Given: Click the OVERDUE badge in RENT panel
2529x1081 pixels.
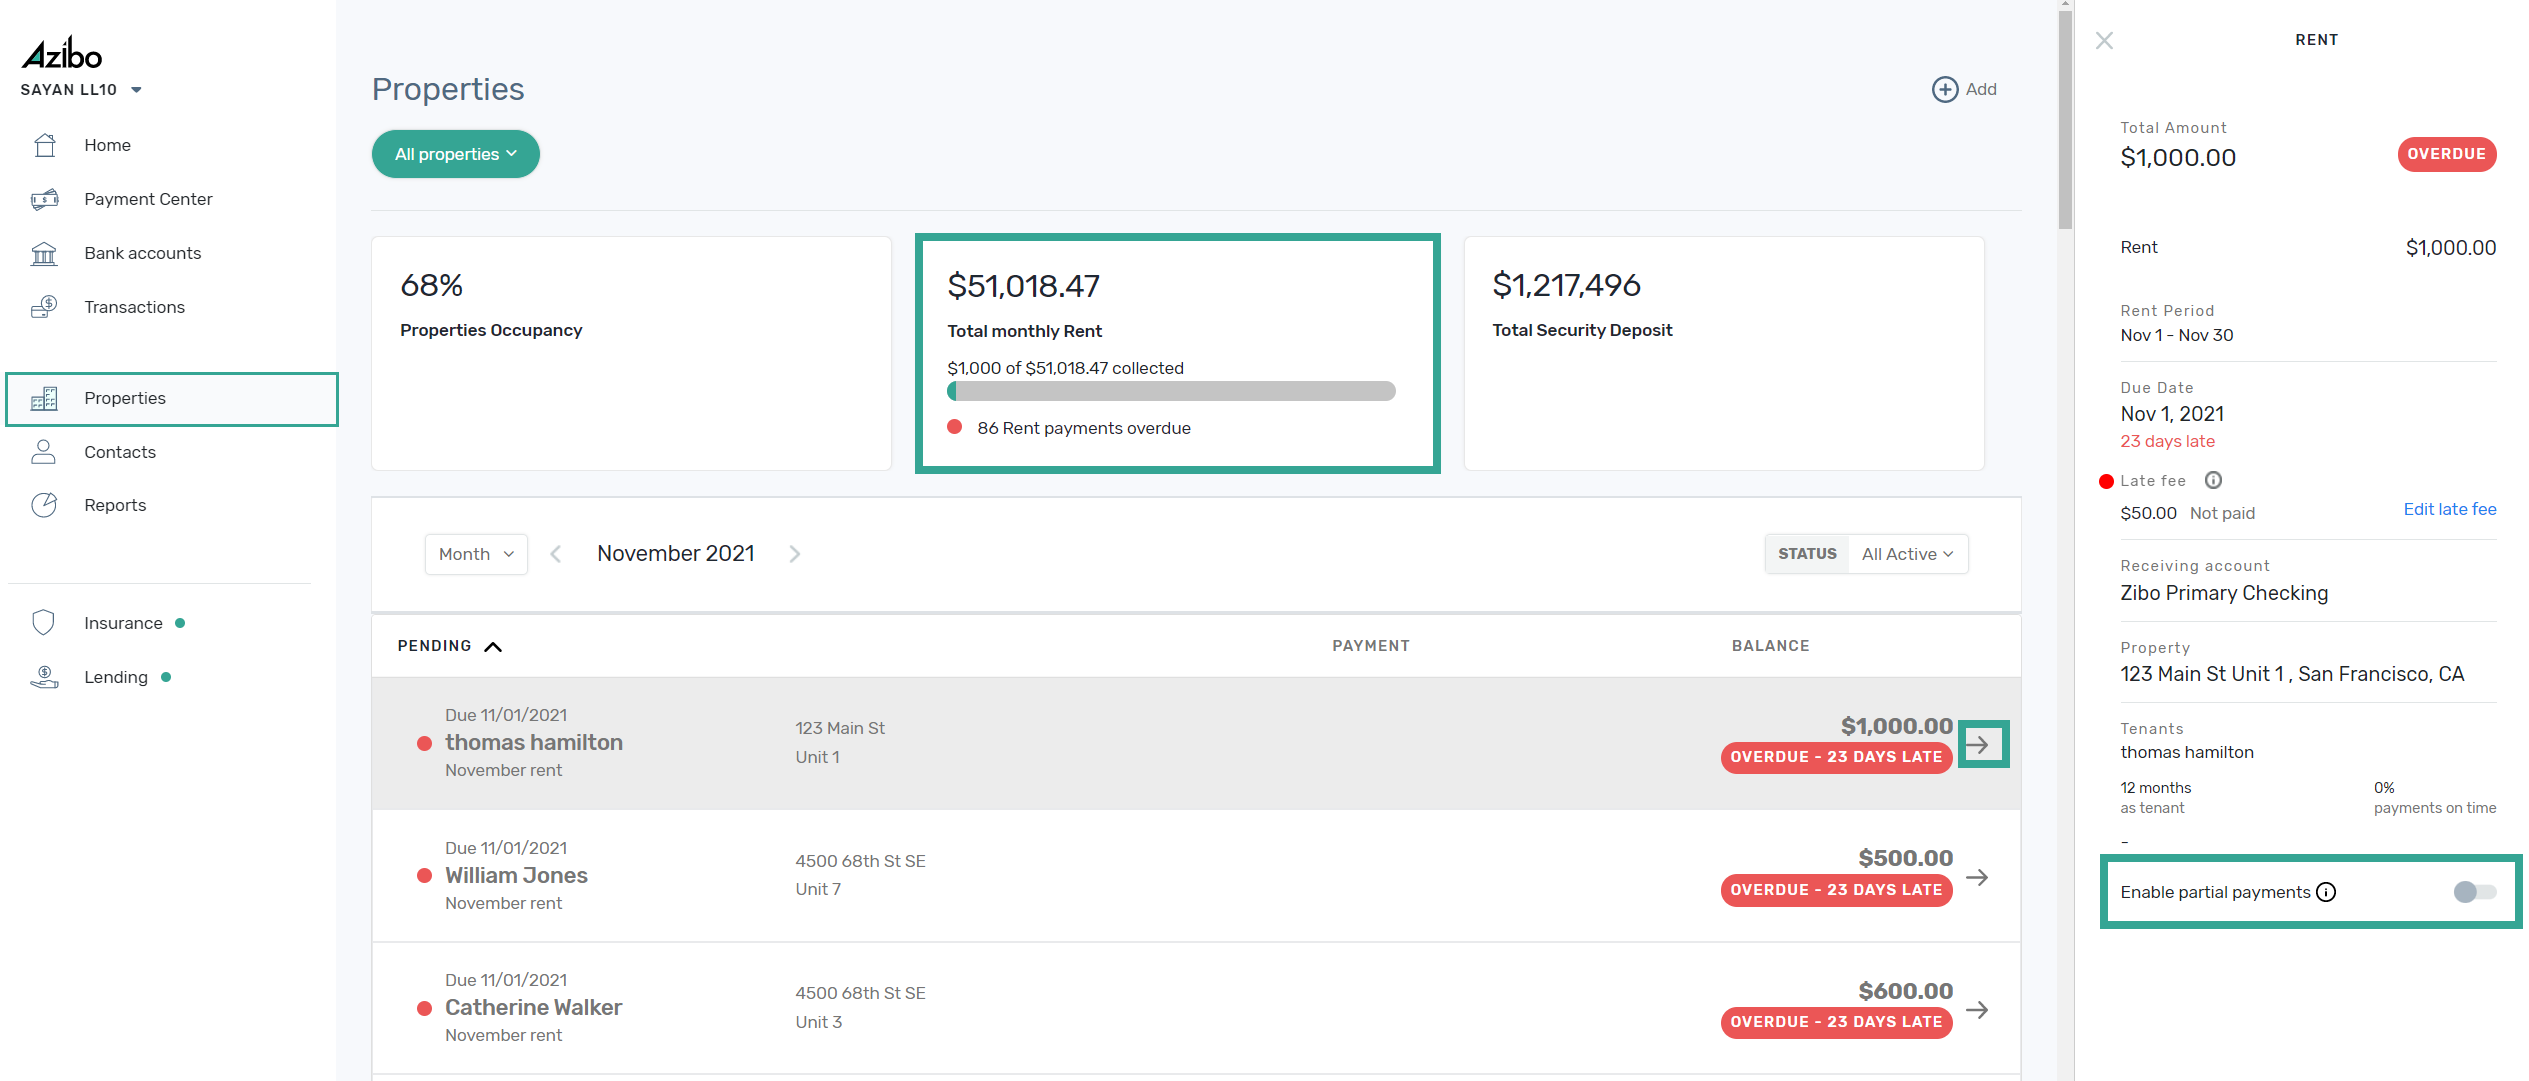Looking at the screenshot, I should tap(2446, 154).
